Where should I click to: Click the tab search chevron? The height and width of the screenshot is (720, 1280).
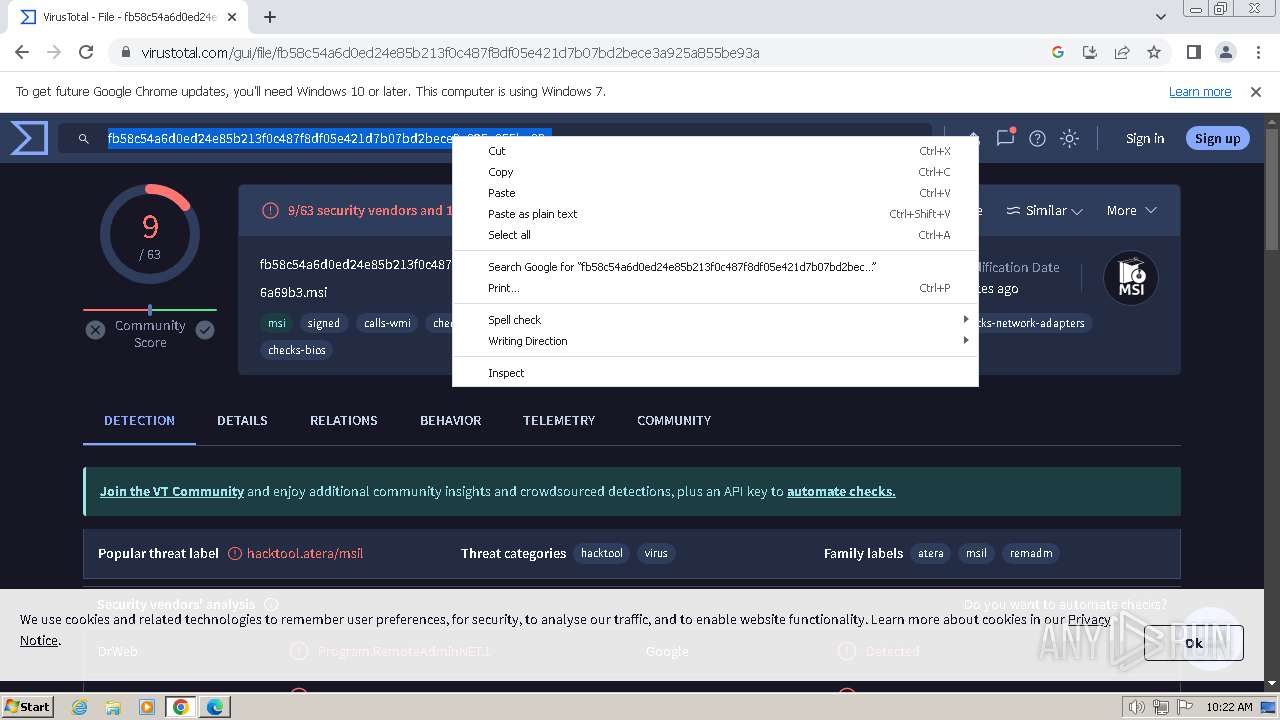click(1161, 17)
